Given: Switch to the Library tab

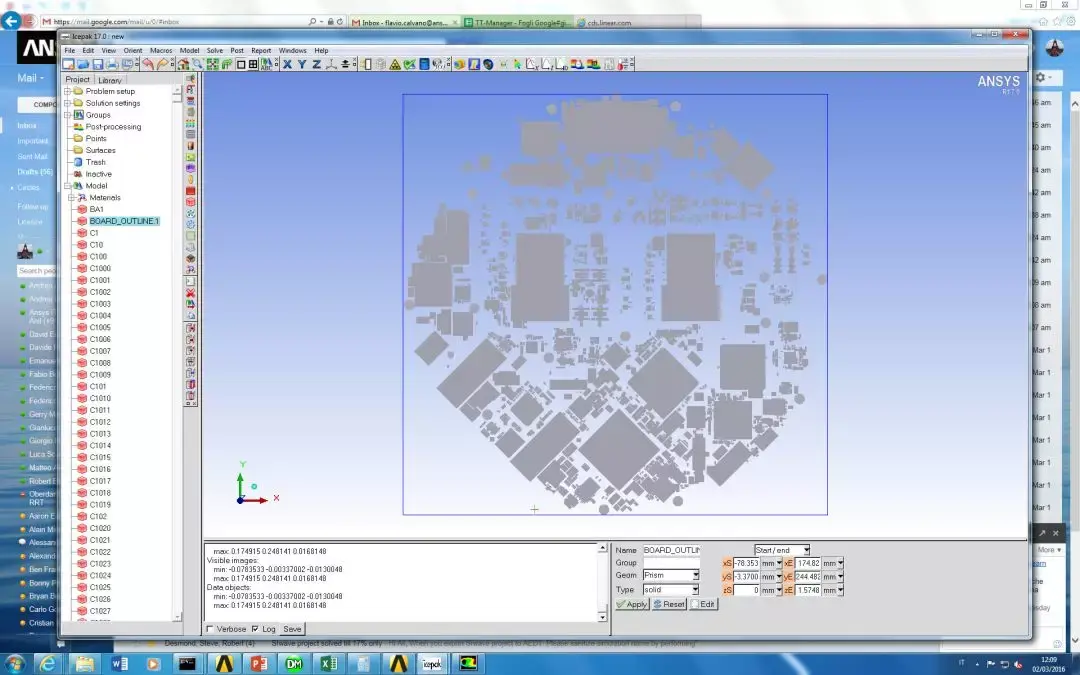Looking at the screenshot, I should 110,80.
